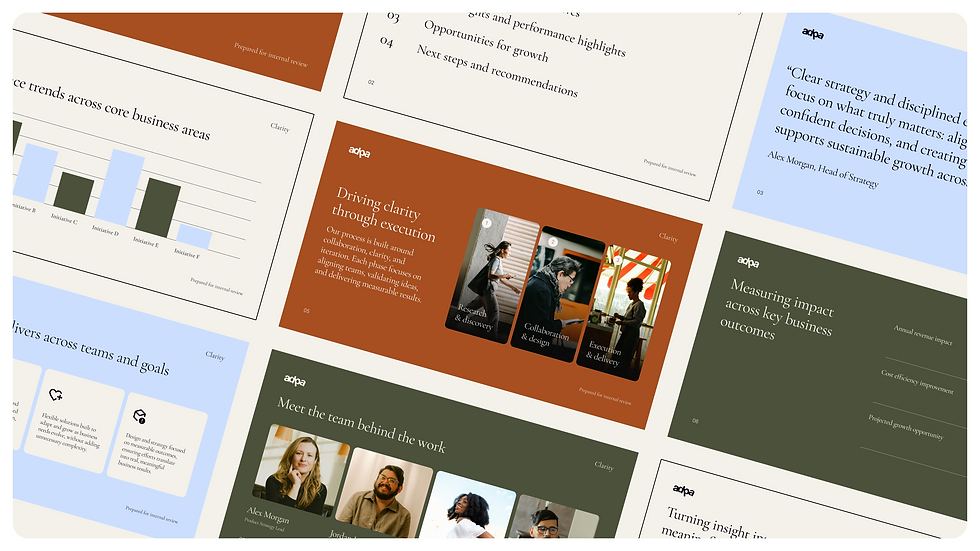The width and height of the screenshot is (980, 551).
Task: Select the Execution & delivery photo card
Action: pyautogui.click(x=624, y=312)
